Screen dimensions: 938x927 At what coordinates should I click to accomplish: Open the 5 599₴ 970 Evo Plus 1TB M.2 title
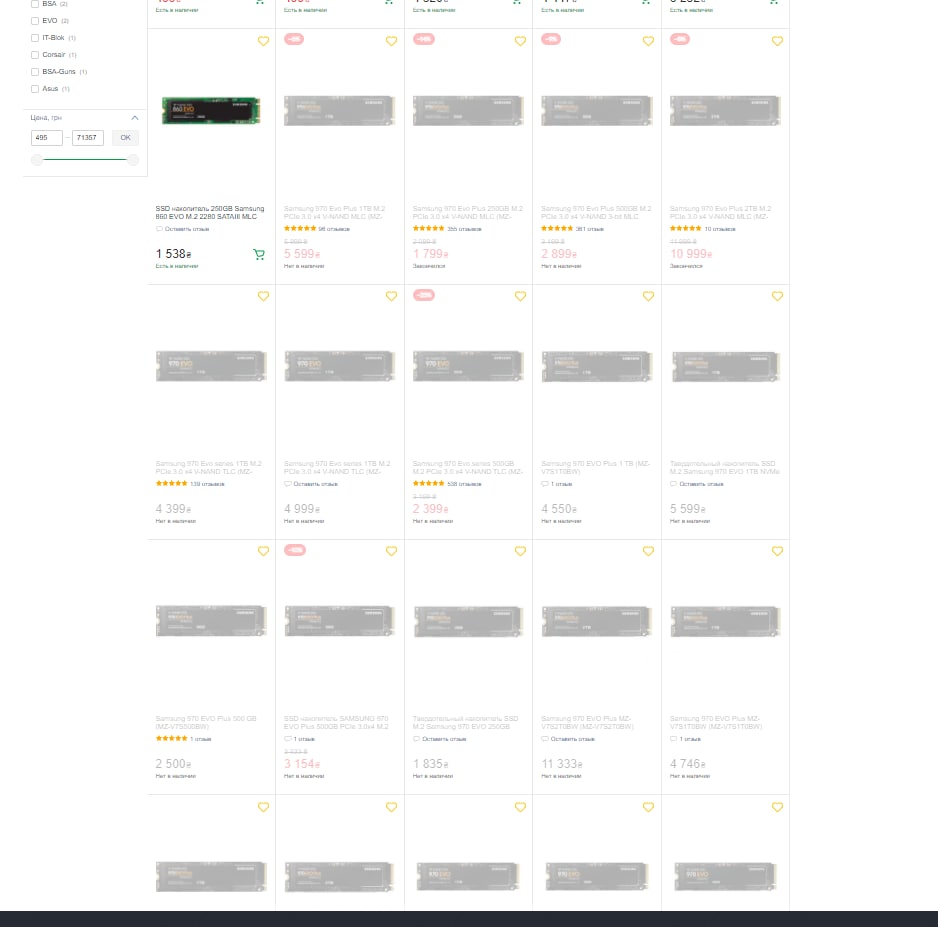[x=334, y=212]
